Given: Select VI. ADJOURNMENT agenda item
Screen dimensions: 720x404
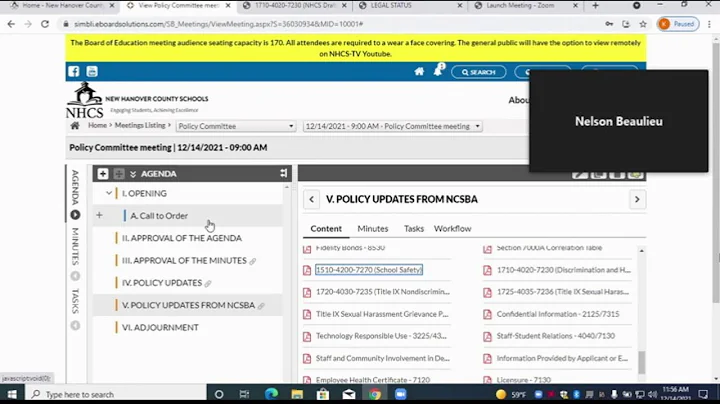Looking at the screenshot, I should (160, 327).
